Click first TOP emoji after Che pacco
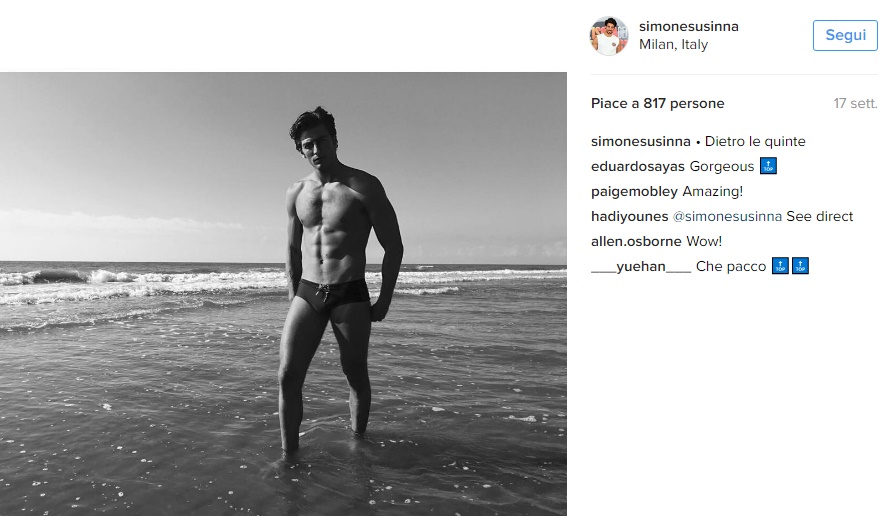This screenshot has height=516, width=879. [780, 266]
